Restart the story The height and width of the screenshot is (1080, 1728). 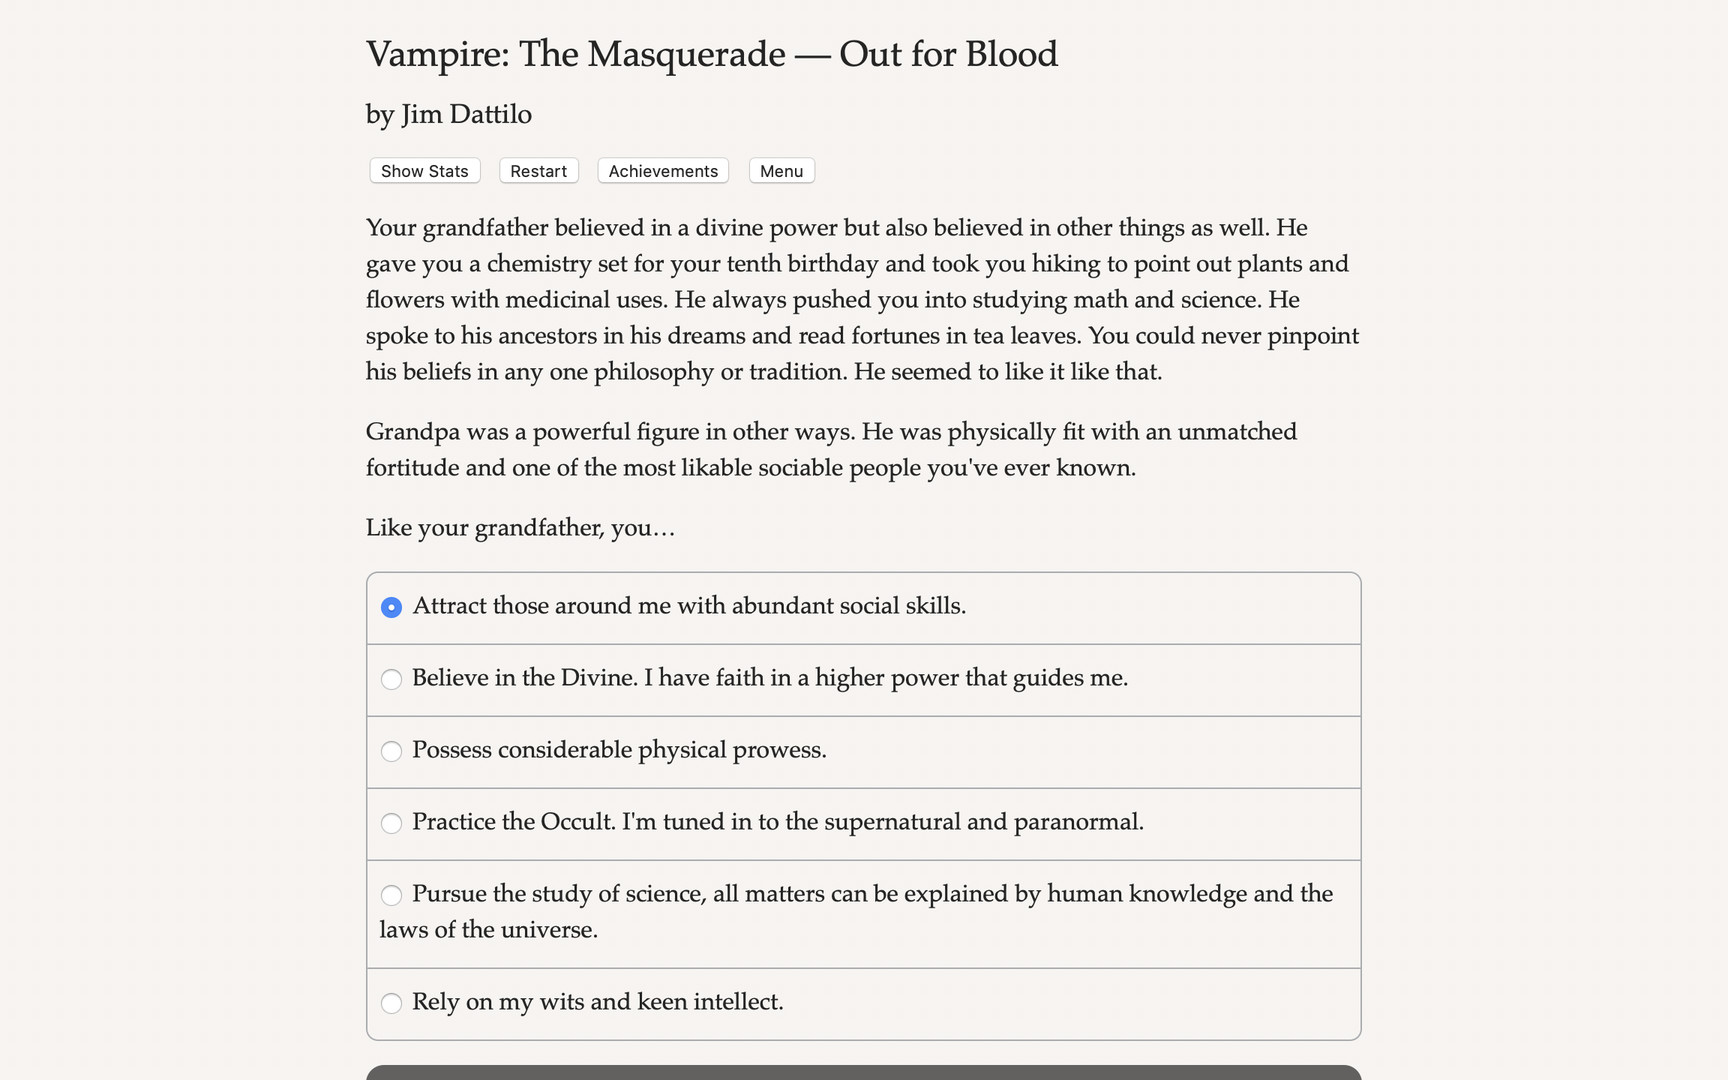coord(538,170)
